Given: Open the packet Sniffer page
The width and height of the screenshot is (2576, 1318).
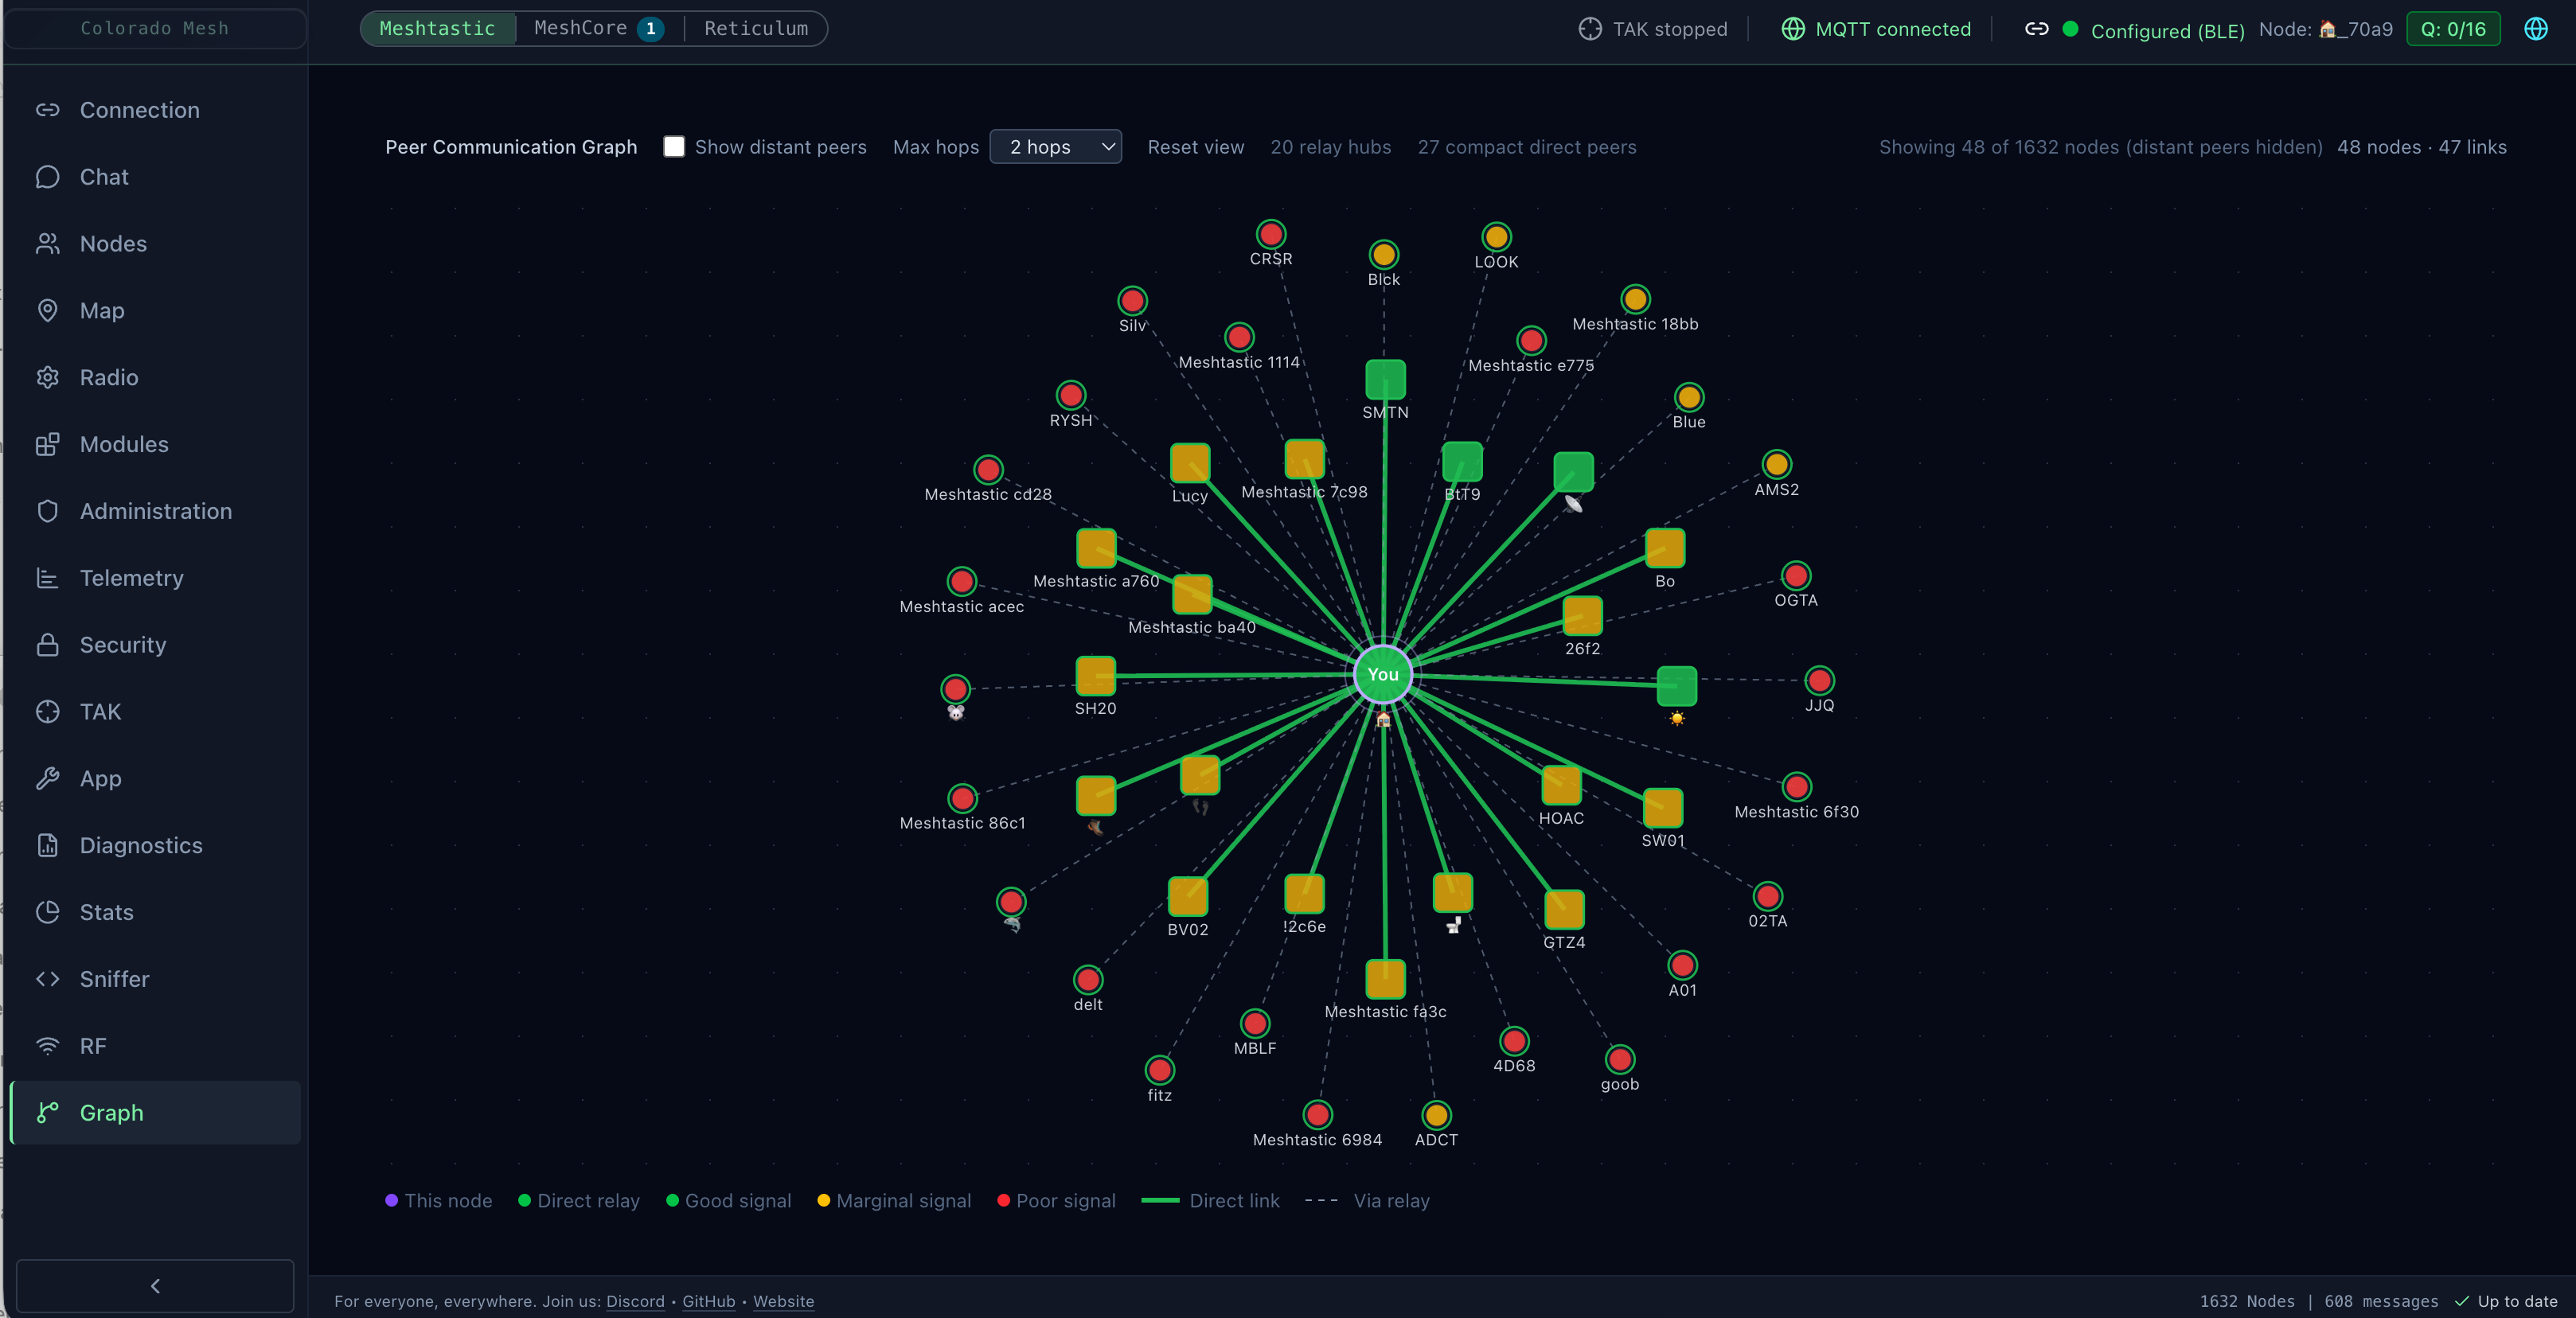Looking at the screenshot, I should coord(155,979).
